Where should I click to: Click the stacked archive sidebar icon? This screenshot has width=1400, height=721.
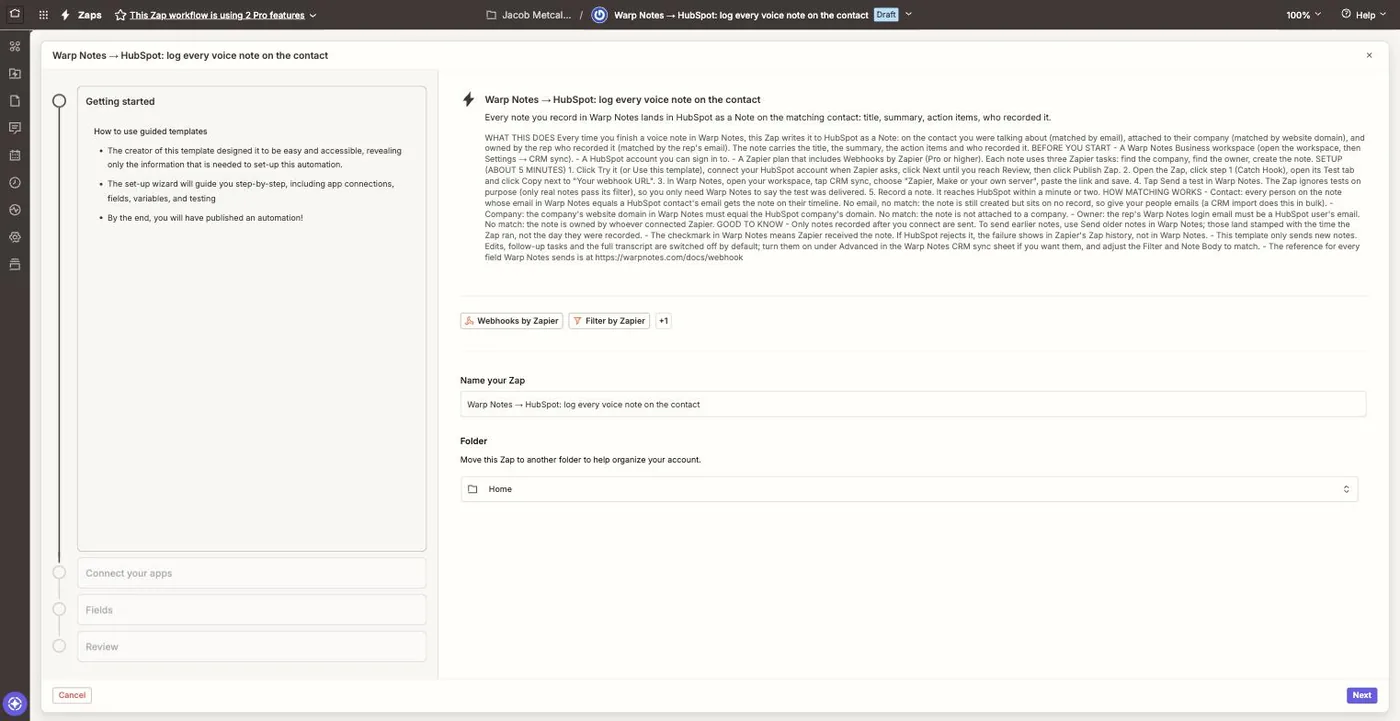[x=15, y=264]
